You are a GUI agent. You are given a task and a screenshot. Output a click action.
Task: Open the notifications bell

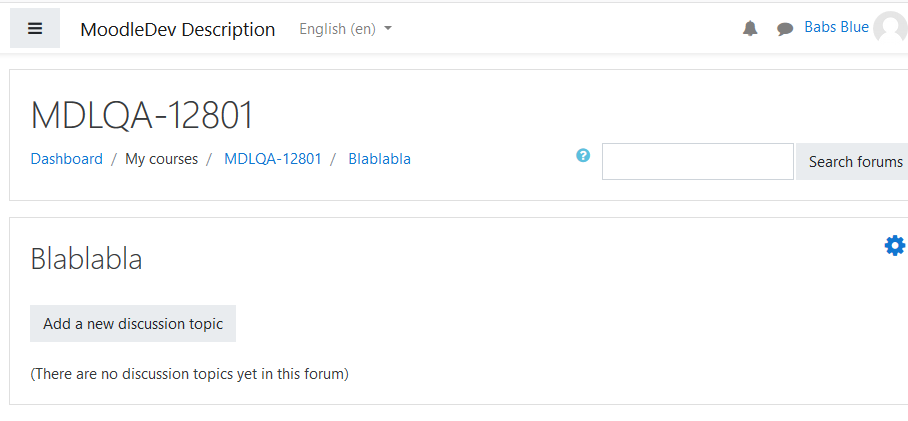750,28
